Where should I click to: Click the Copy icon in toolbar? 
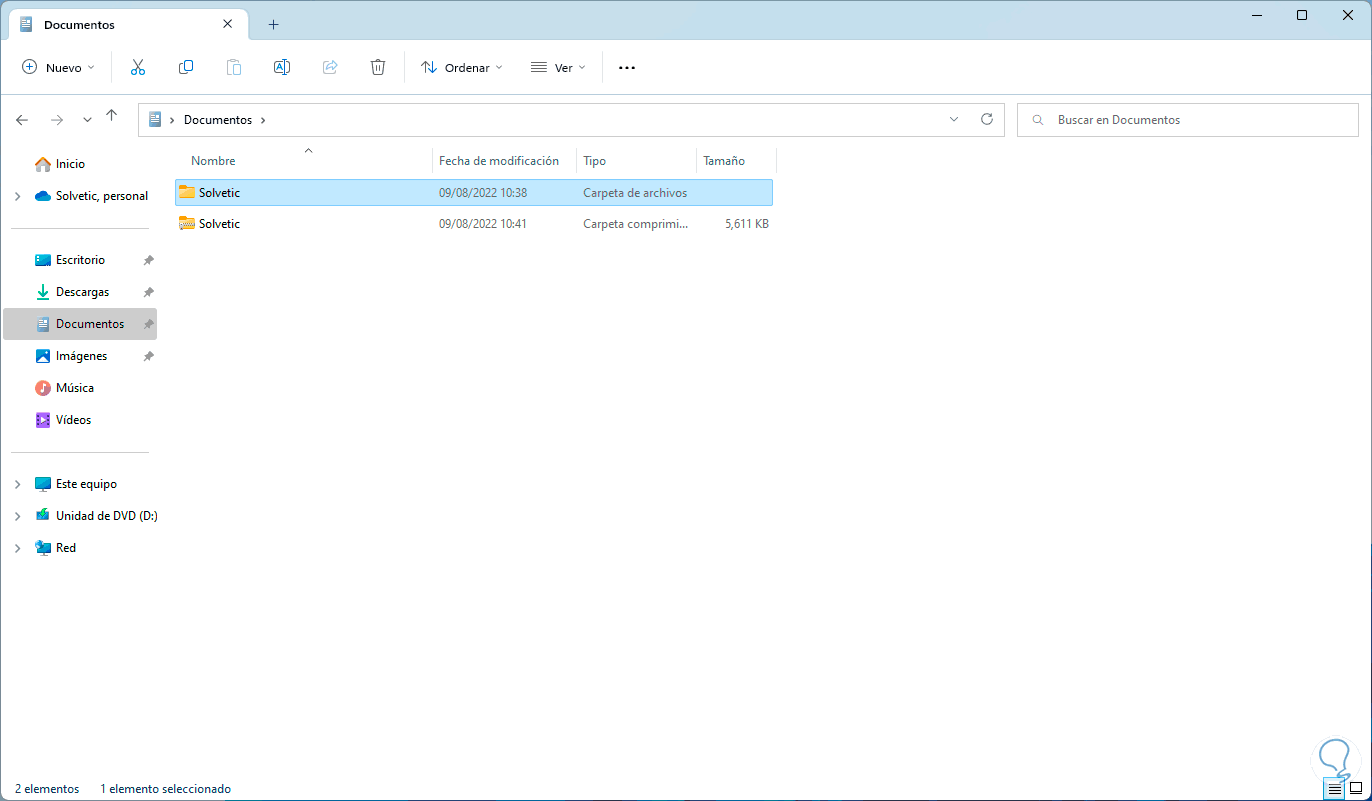(x=186, y=67)
